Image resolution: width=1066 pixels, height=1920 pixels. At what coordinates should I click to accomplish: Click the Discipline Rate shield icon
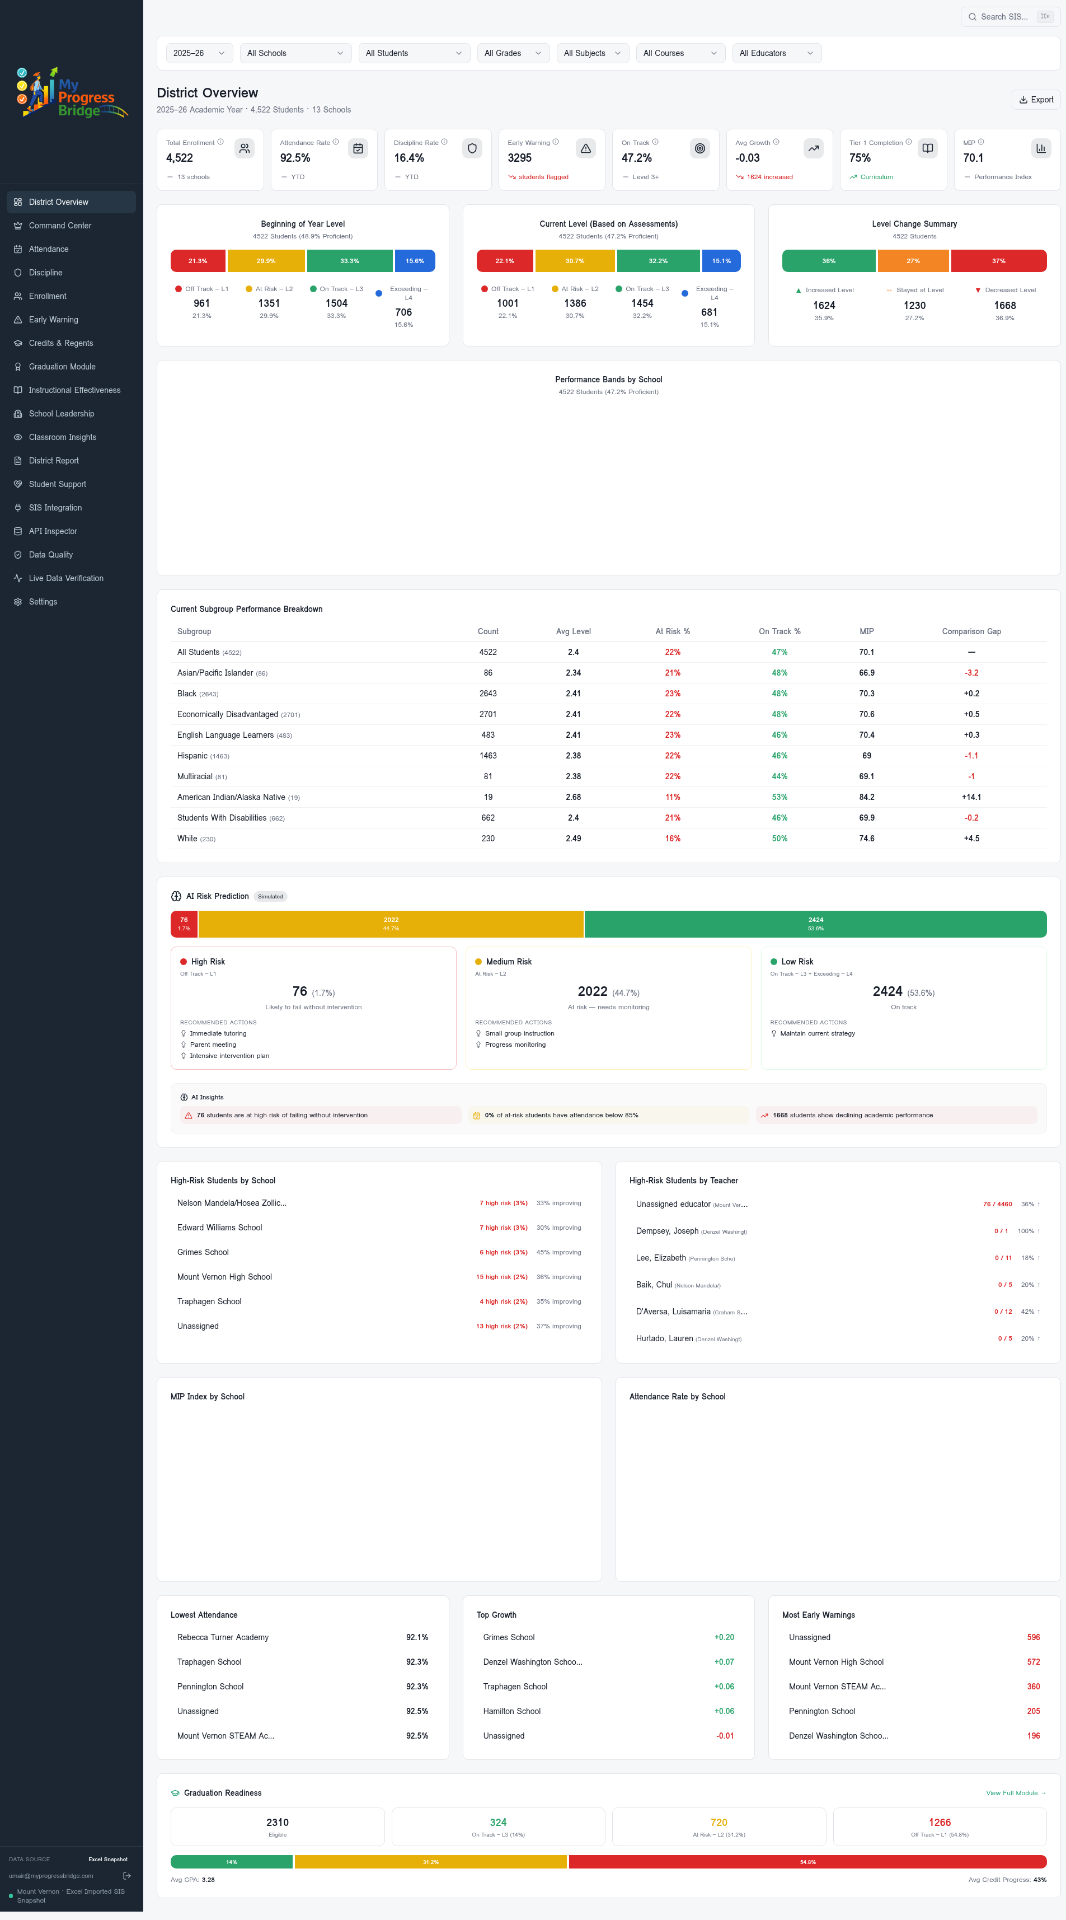tap(472, 148)
